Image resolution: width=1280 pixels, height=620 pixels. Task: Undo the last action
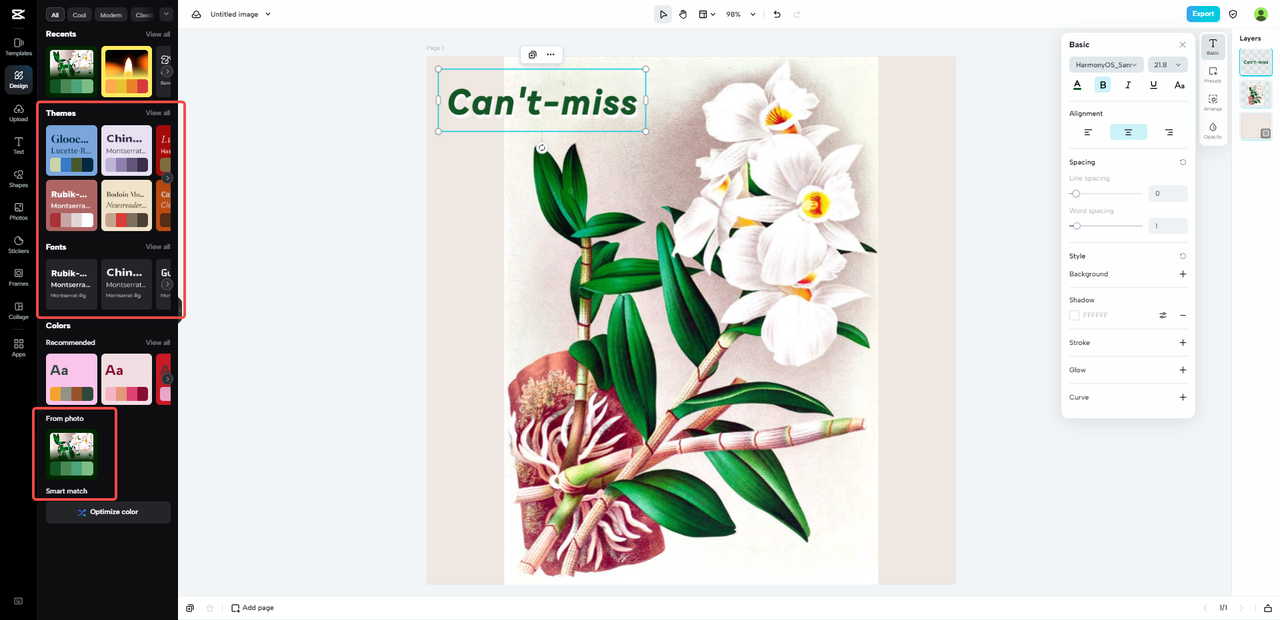click(x=777, y=14)
